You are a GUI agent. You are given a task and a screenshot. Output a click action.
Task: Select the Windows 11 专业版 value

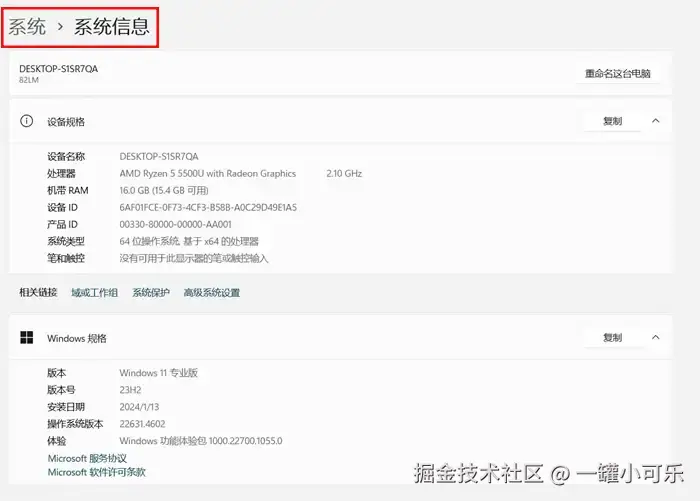tap(158, 372)
